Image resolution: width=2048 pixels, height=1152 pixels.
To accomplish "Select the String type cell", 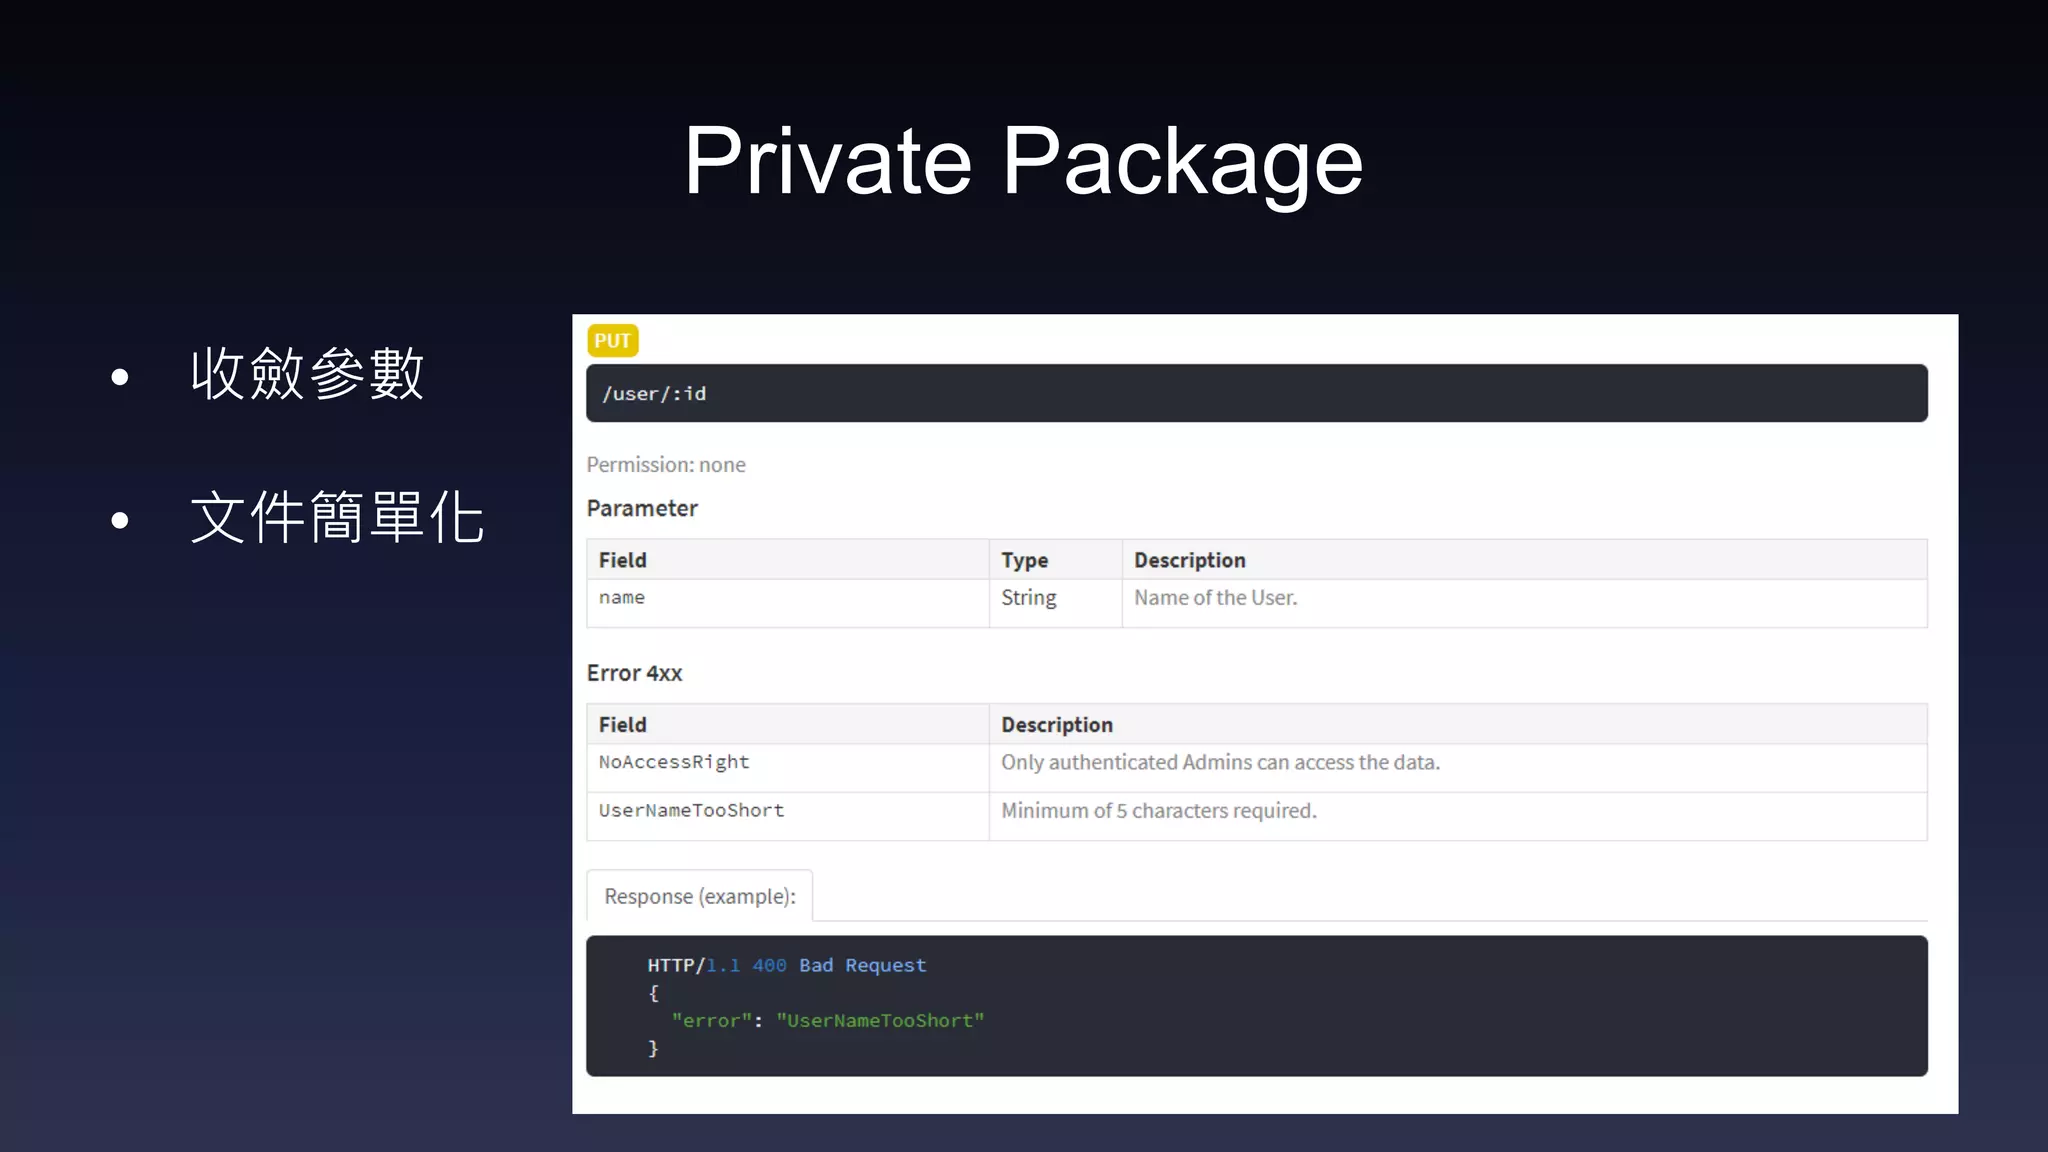I will (x=1055, y=603).
